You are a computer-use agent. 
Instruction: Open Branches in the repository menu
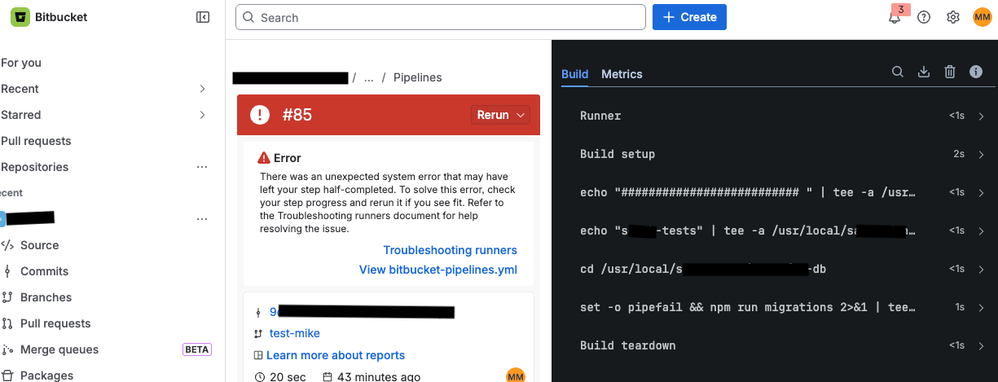(x=46, y=297)
